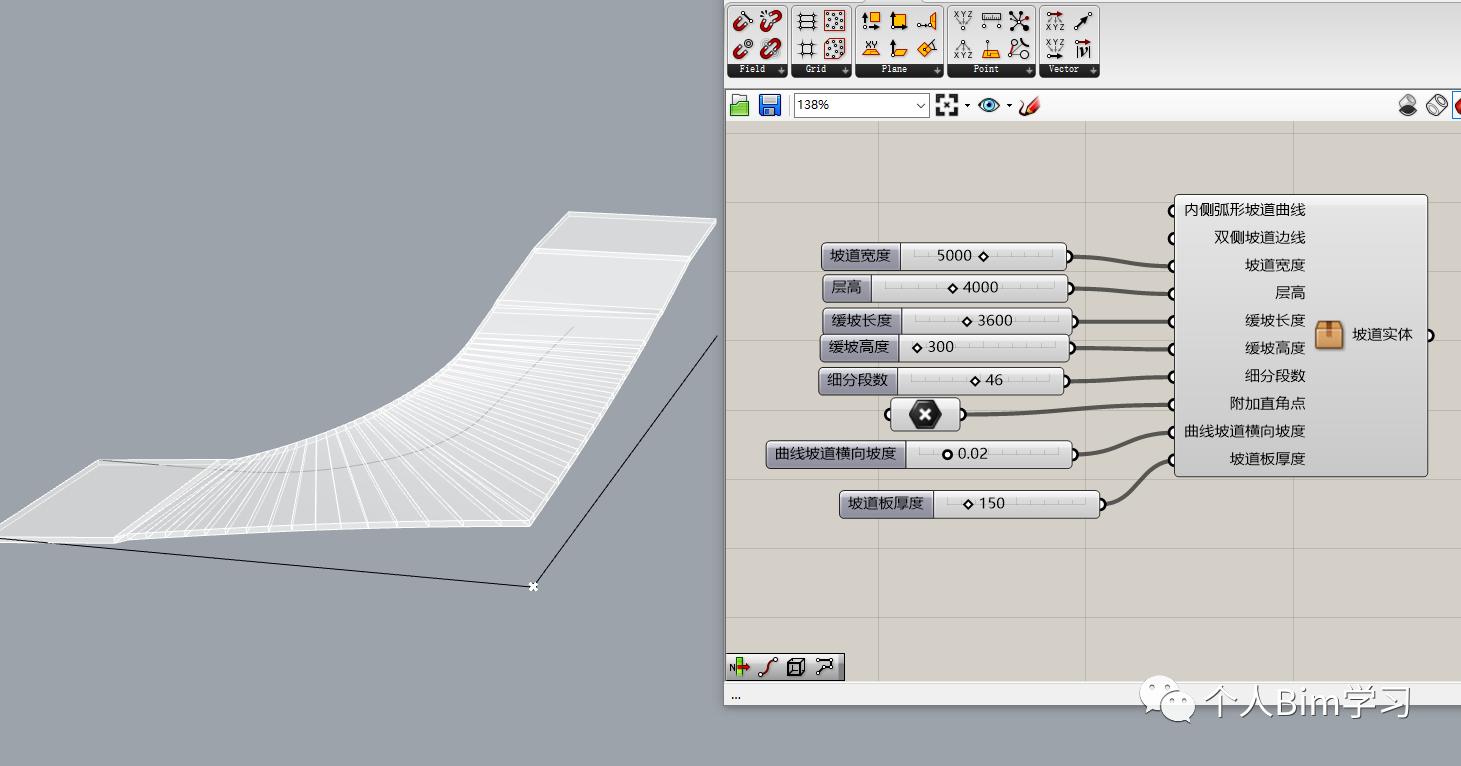This screenshot has width=1461, height=766.
Task: Click the wireframe box icon in bottom toolbar
Action: point(796,667)
